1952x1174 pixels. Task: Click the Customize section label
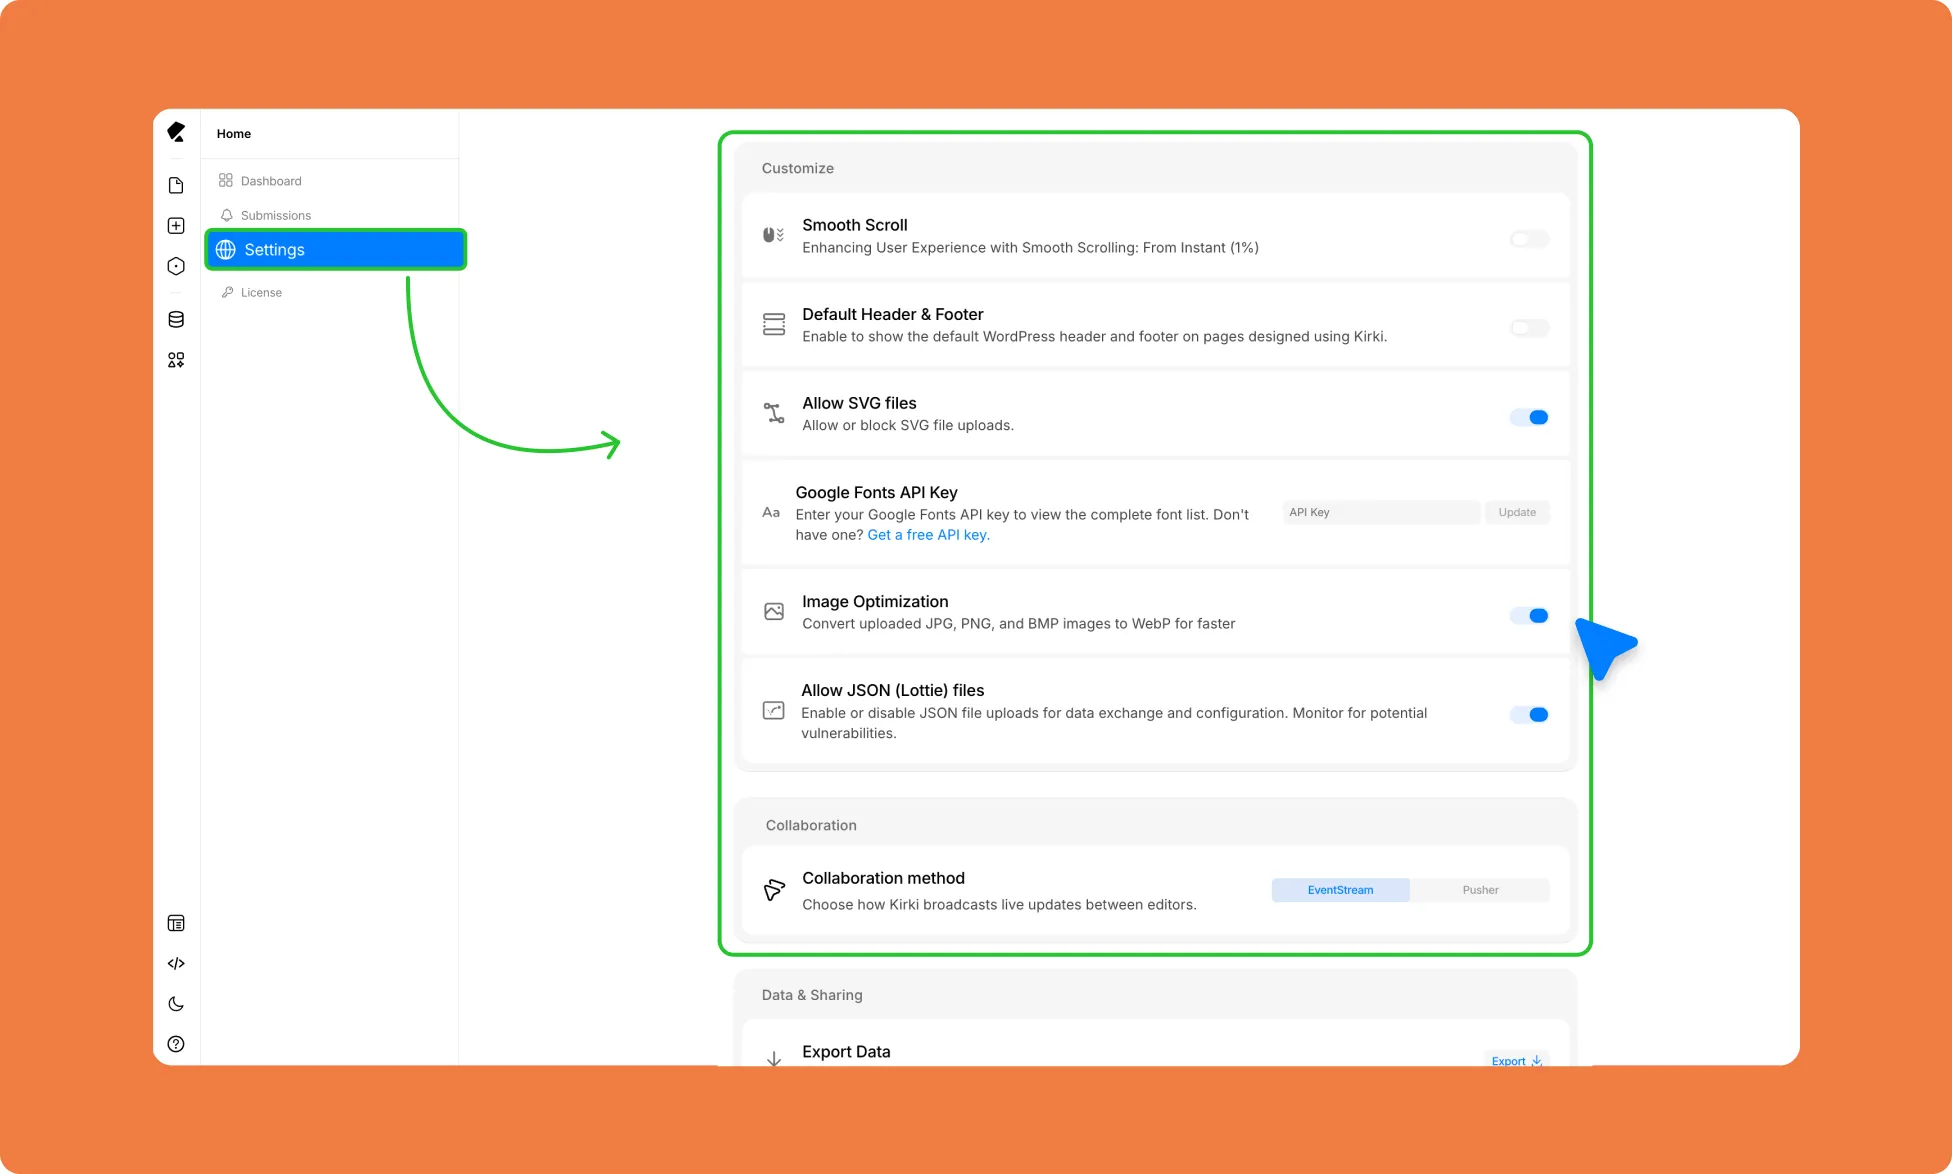(x=797, y=168)
